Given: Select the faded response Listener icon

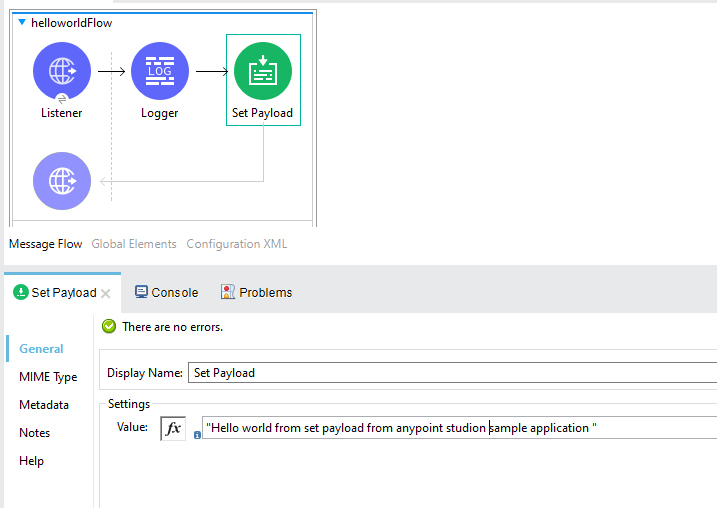Looking at the screenshot, I should [62, 181].
